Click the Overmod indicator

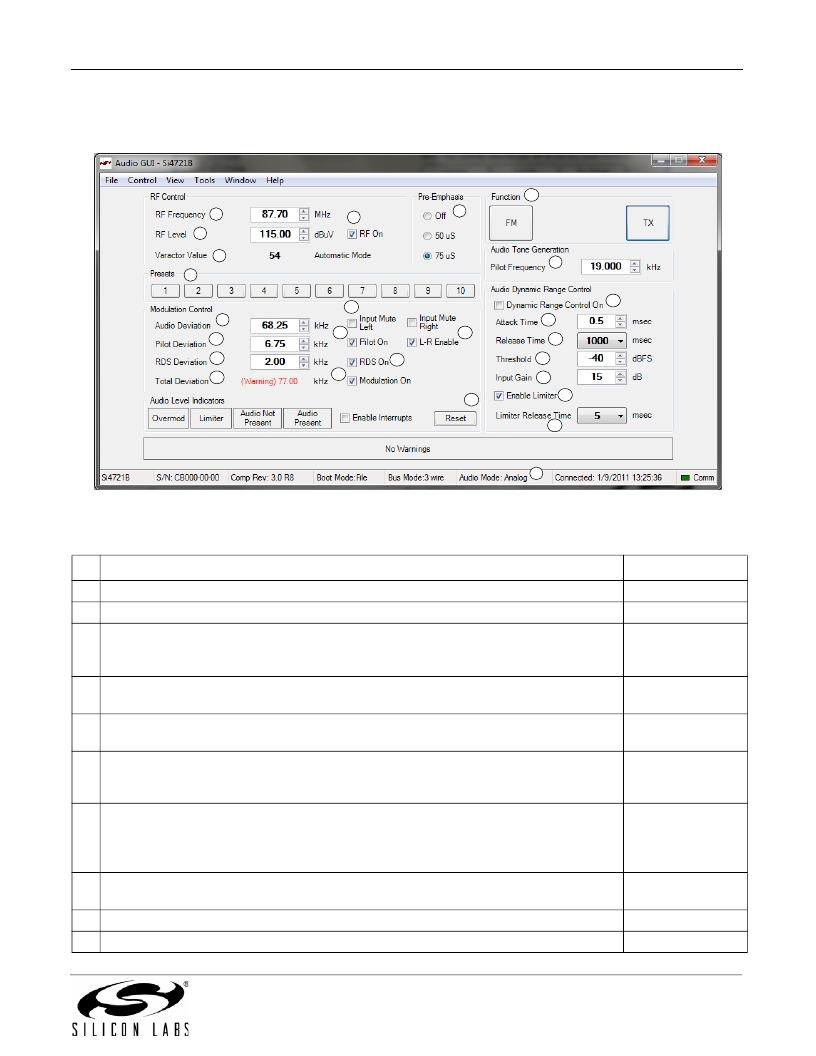tap(168, 418)
